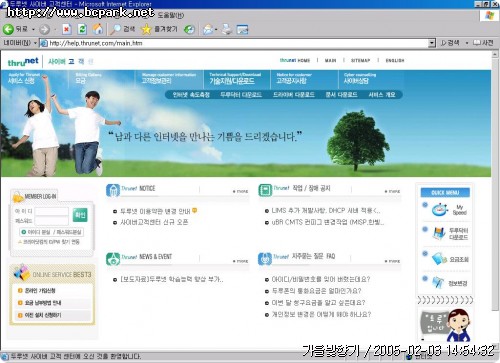Open the LIMS 추가 개발사항 DHCP notice
The width and height of the screenshot is (500, 363).
pos(325,211)
